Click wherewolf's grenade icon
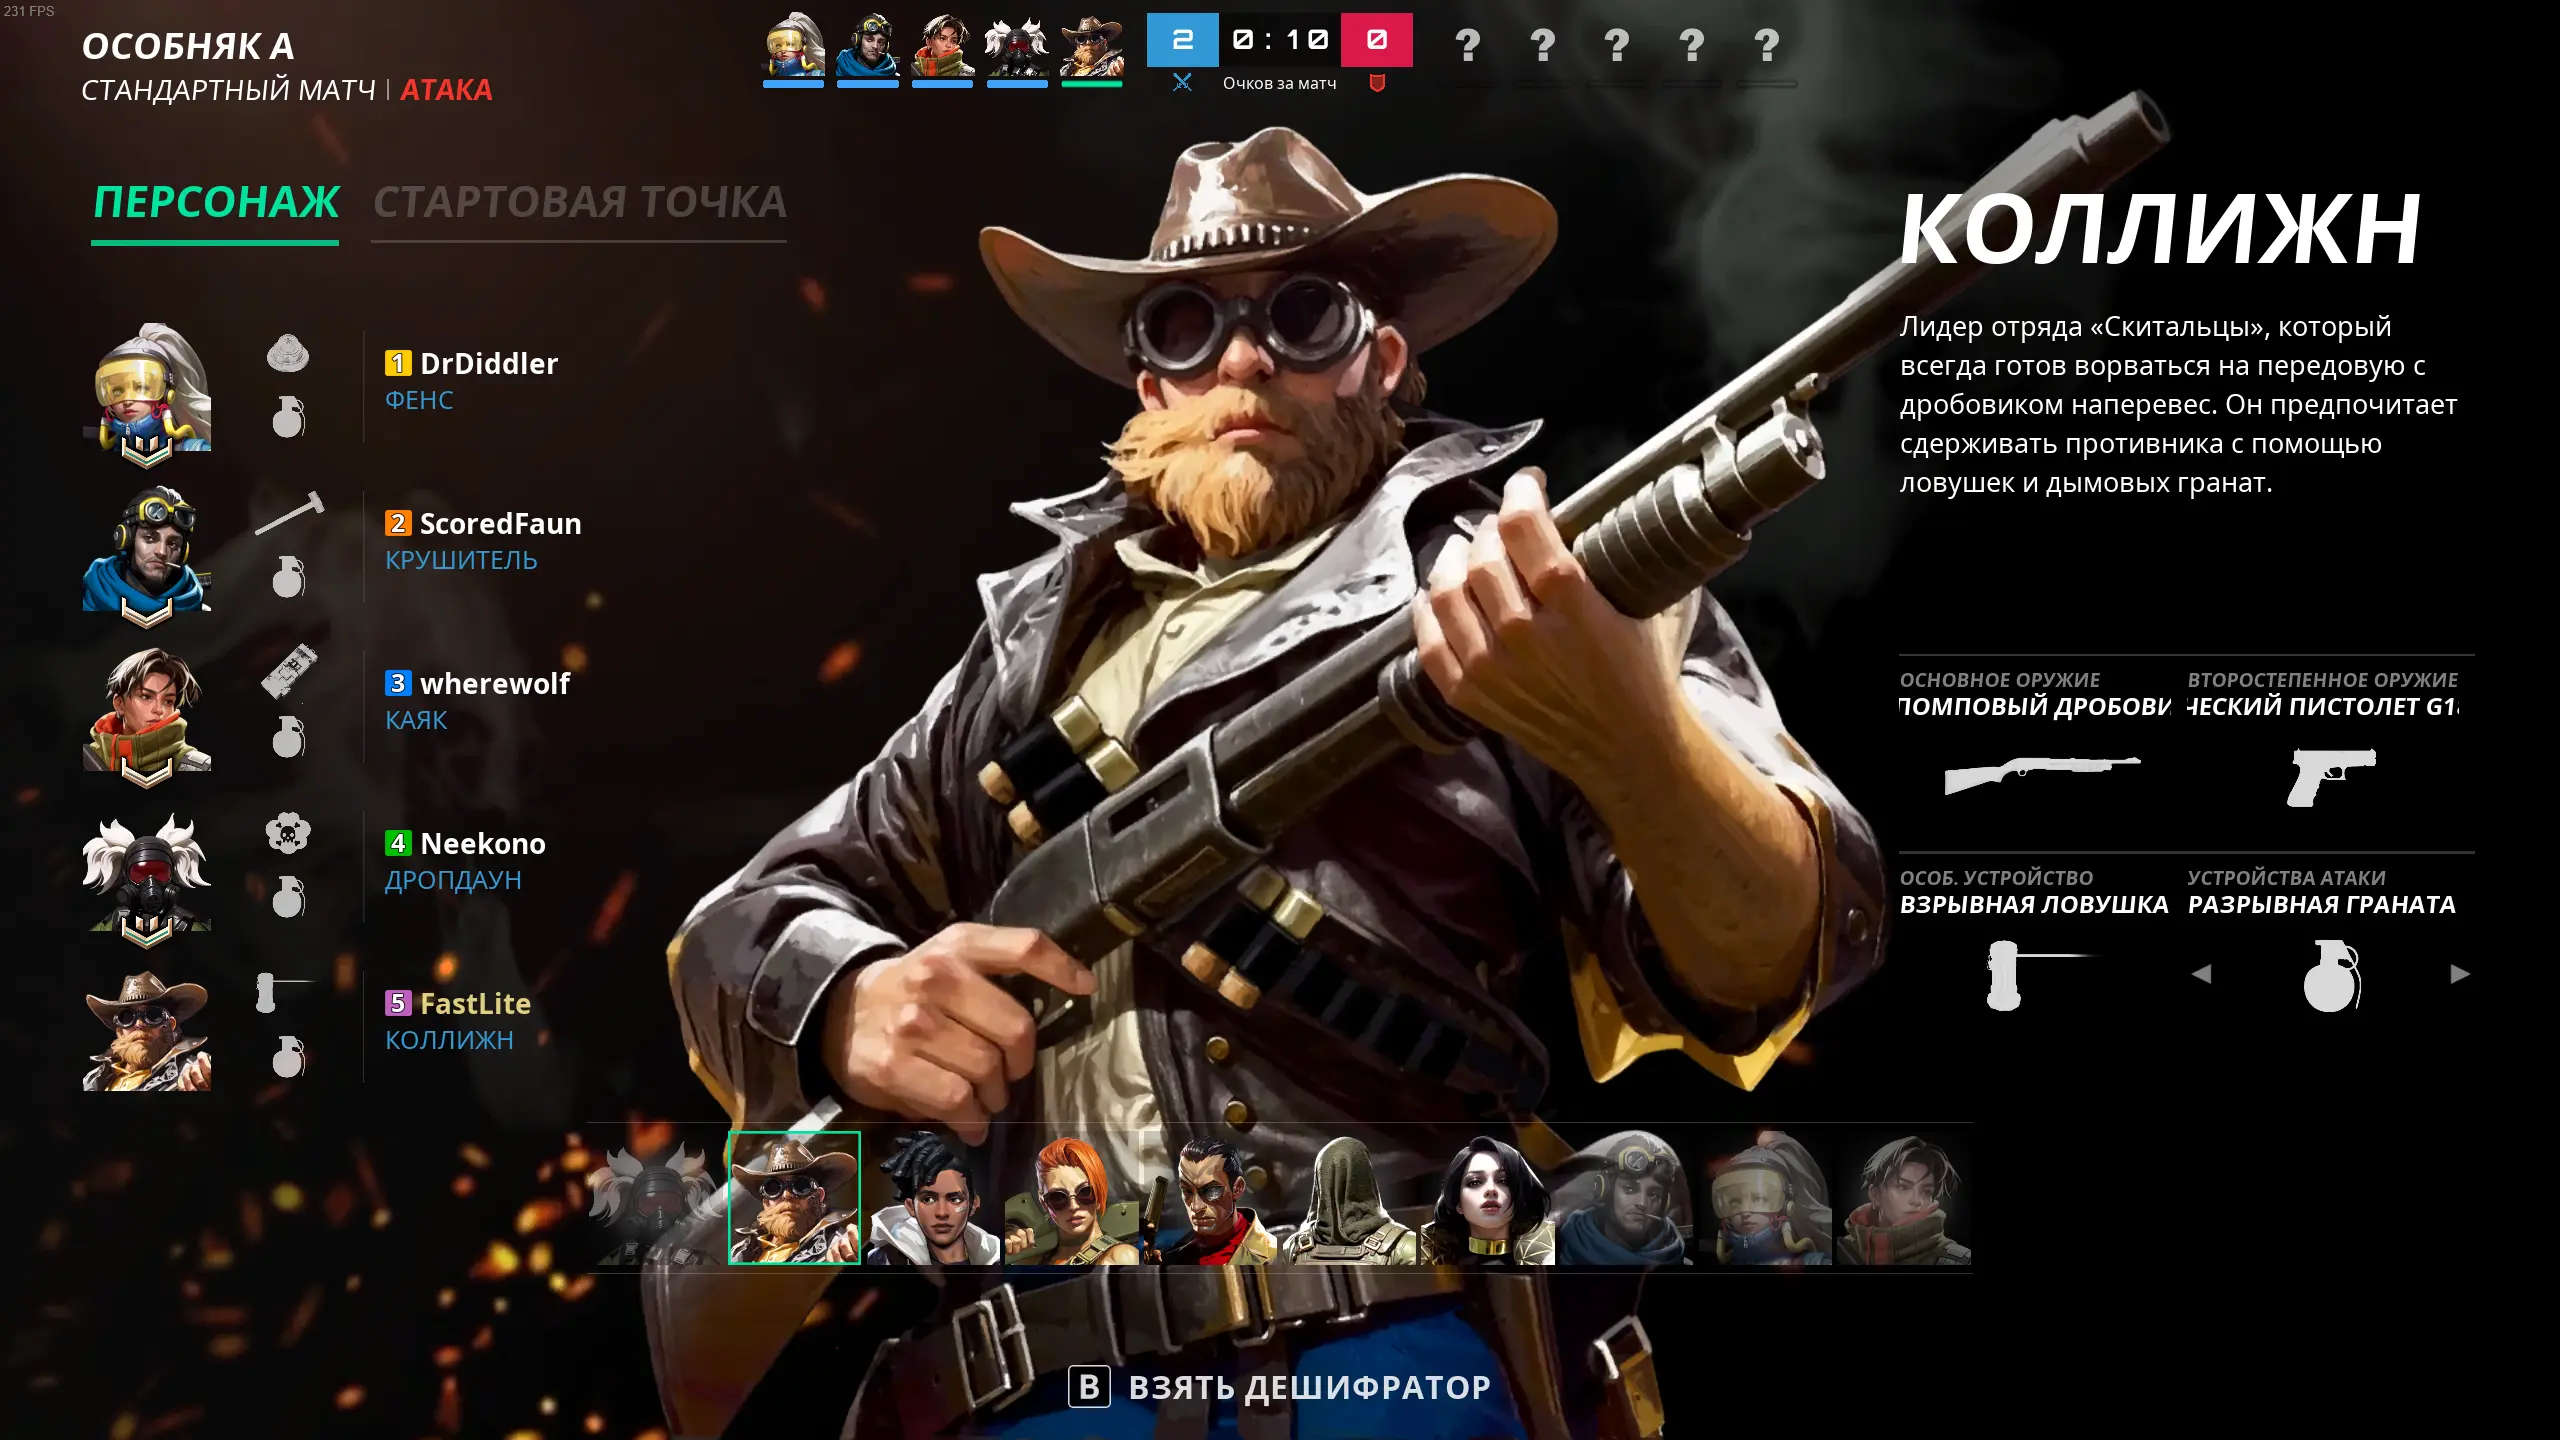This screenshot has width=2560, height=1440. 288,737
